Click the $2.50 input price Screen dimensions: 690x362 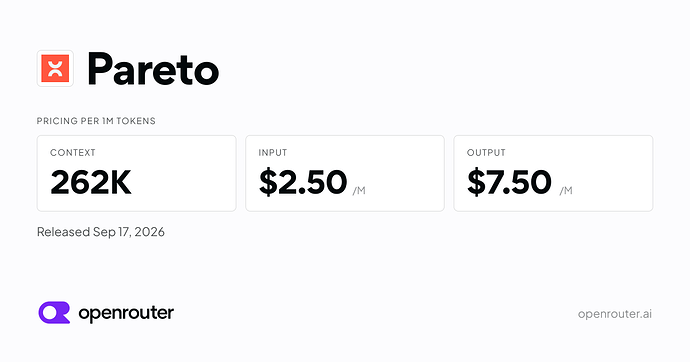click(303, 182)
